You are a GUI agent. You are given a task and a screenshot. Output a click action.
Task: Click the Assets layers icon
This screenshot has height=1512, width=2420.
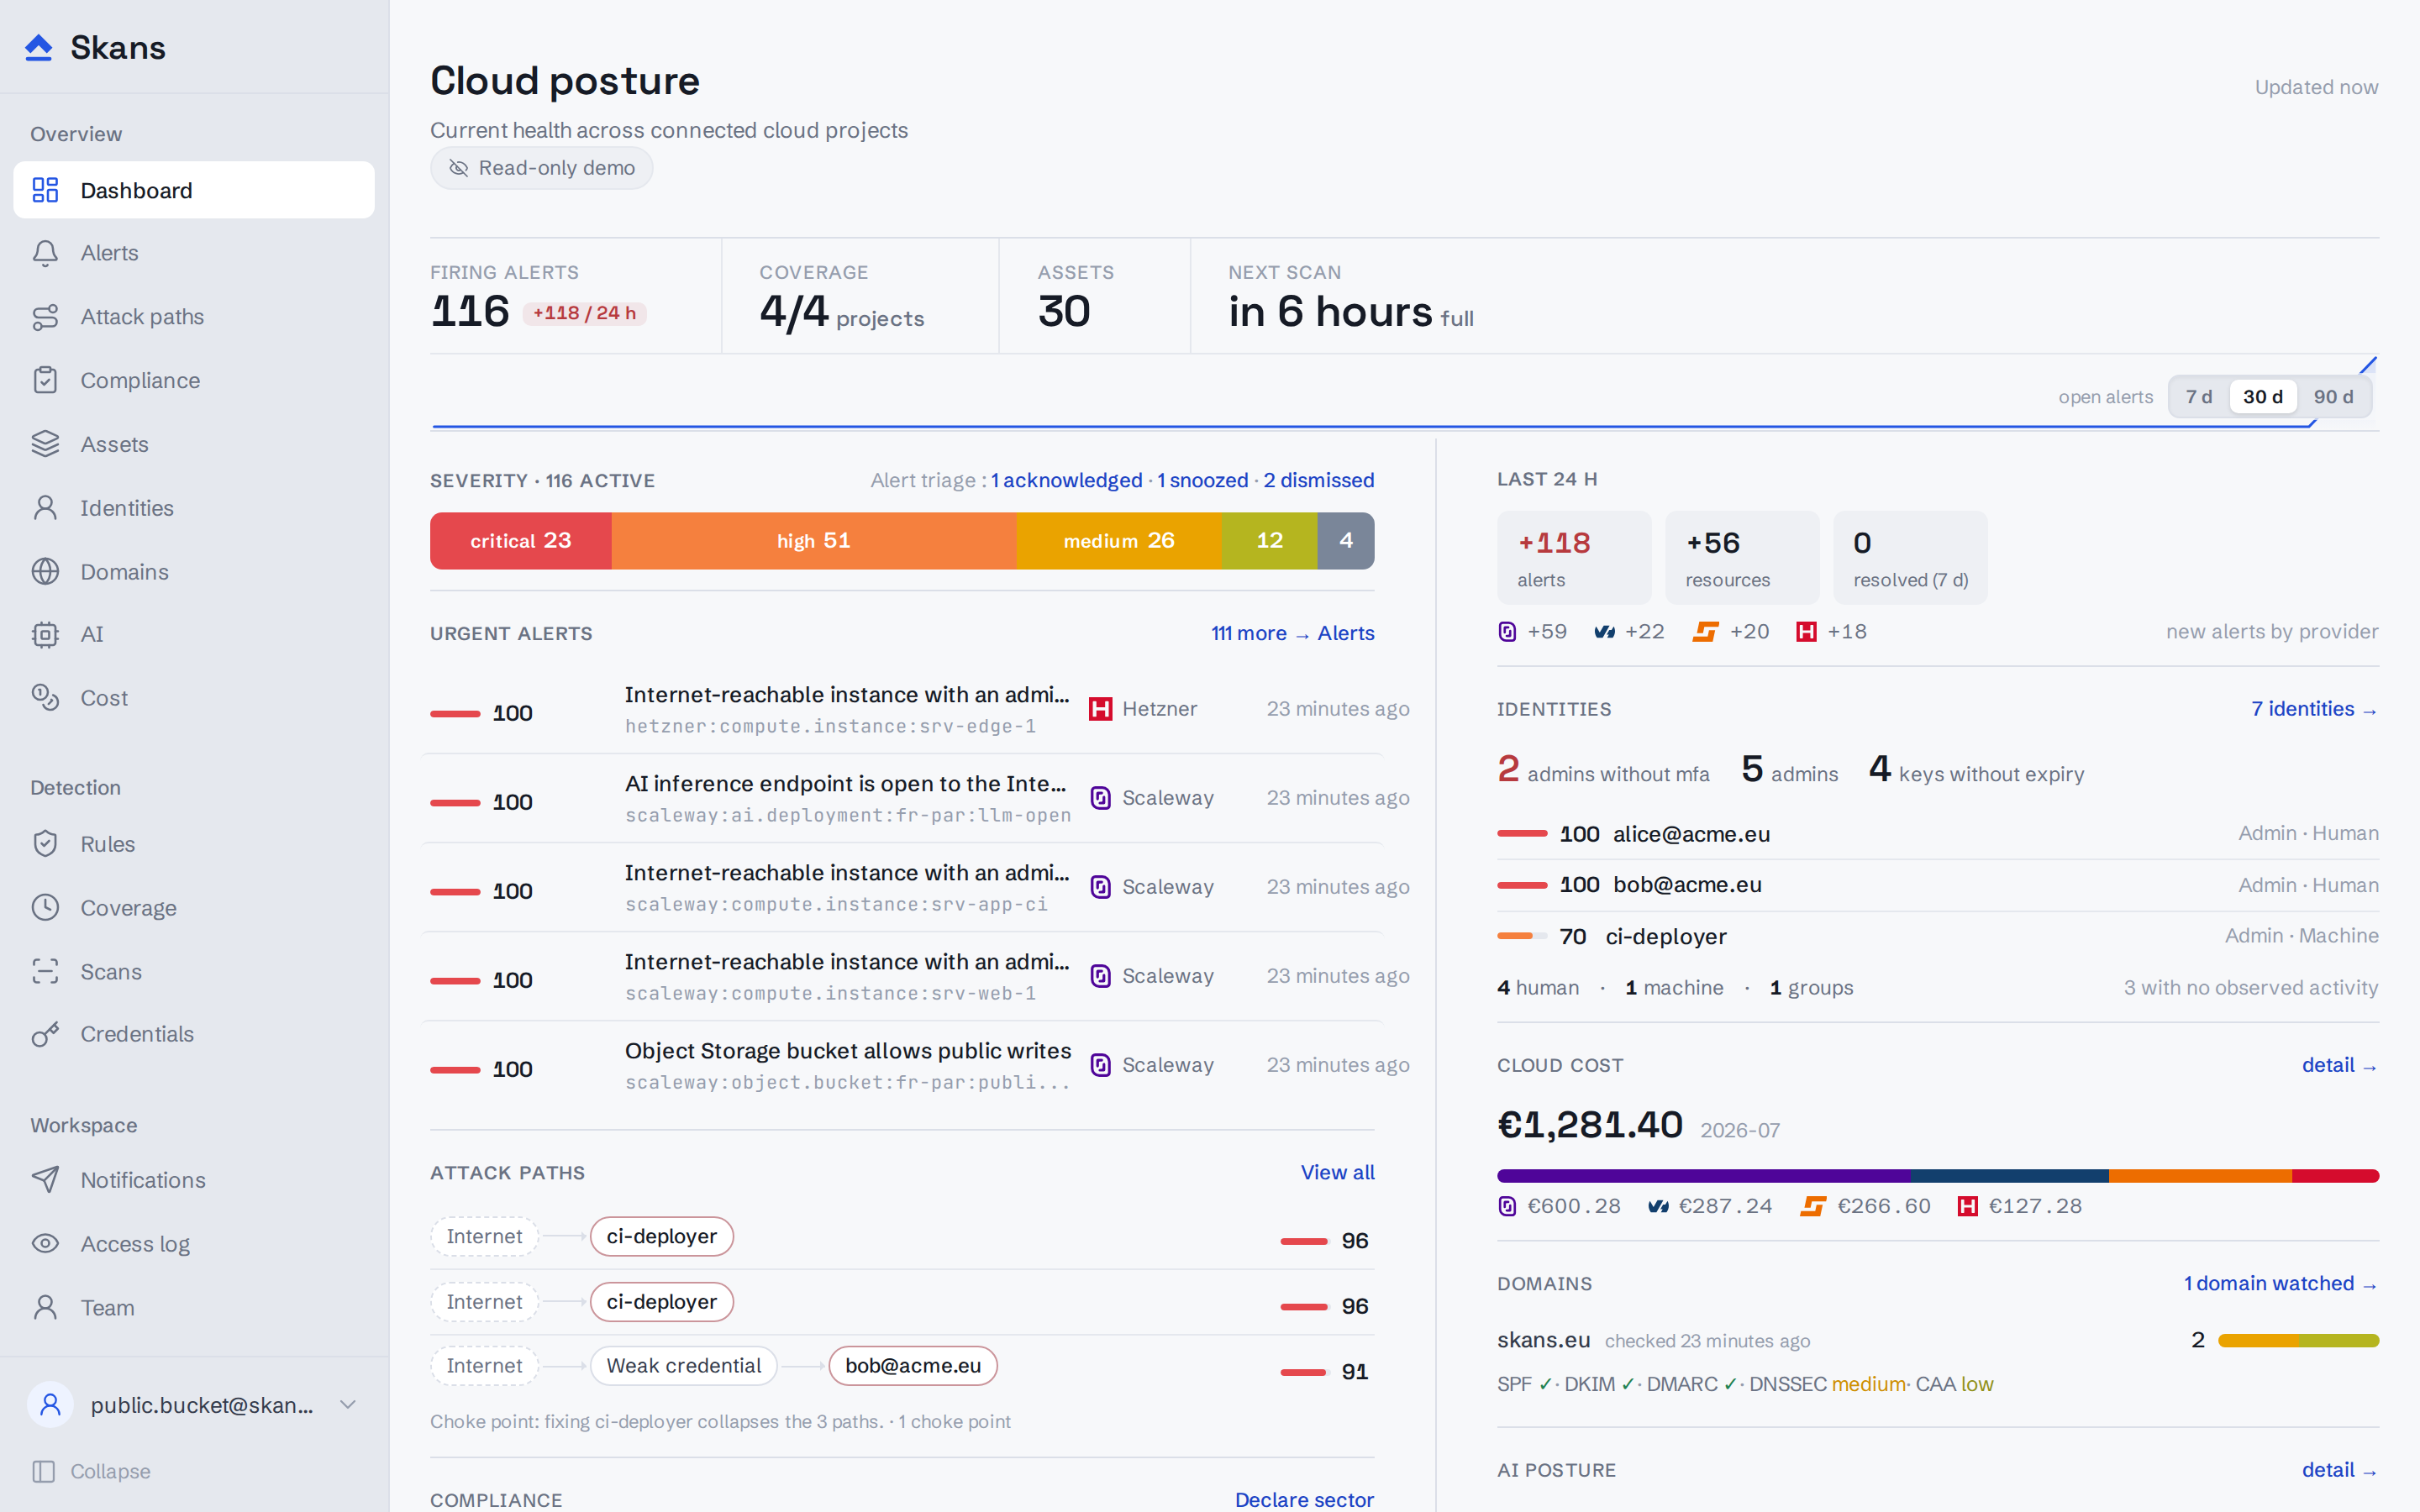(x=45, y=444)
